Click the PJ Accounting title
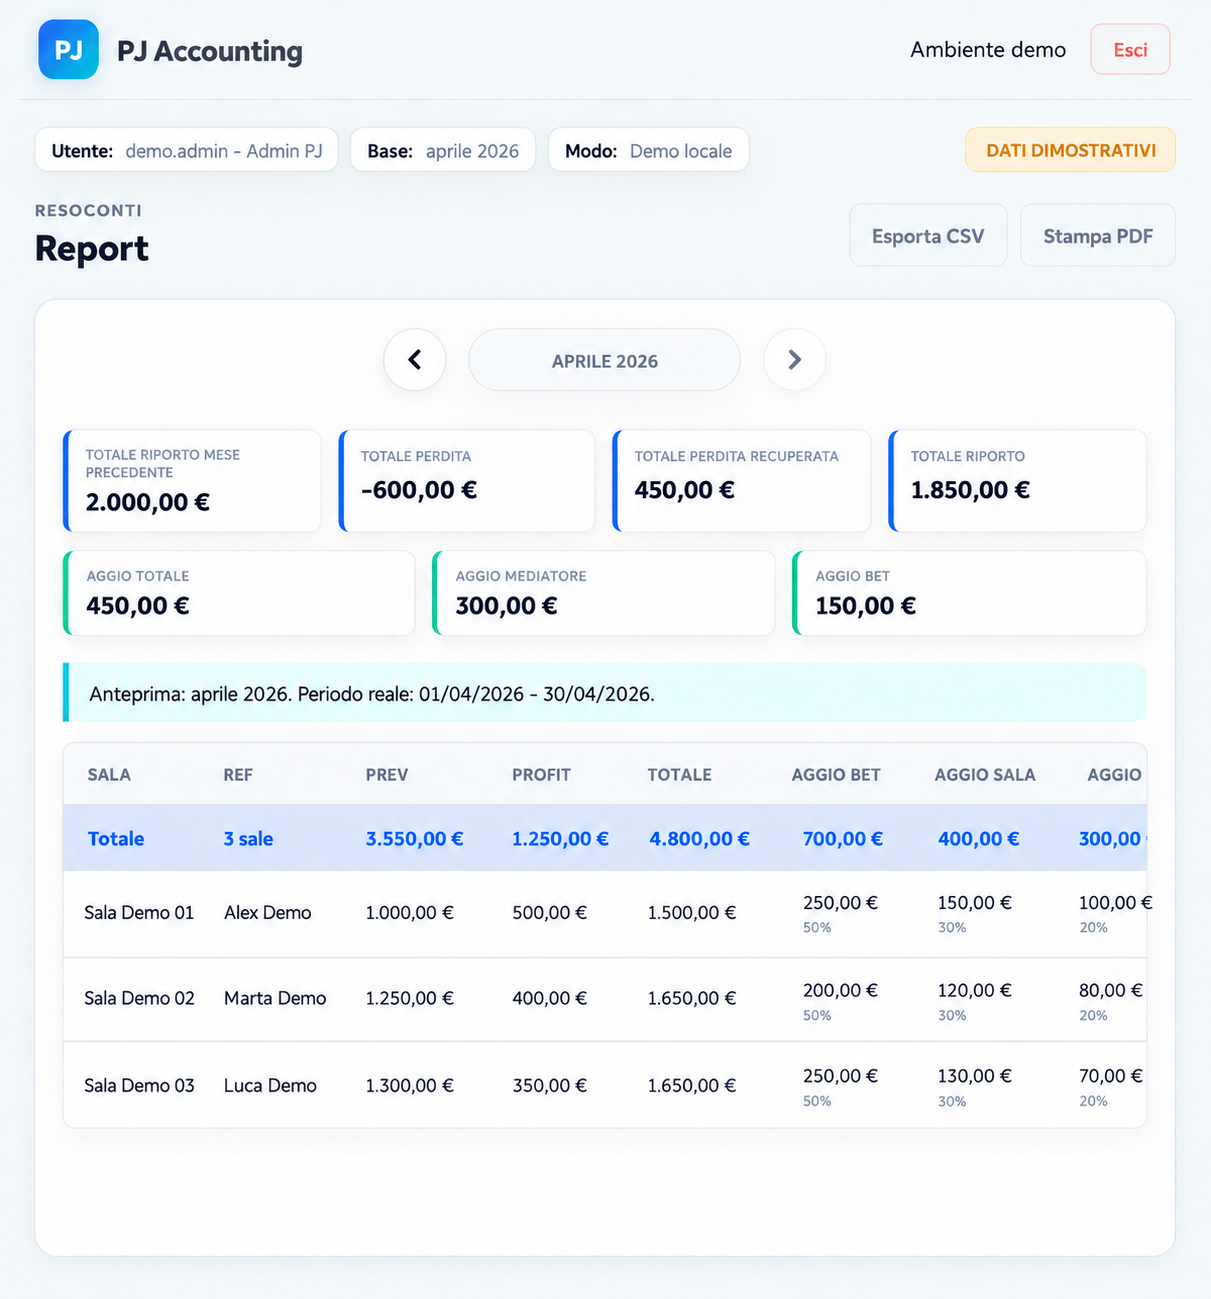The image size is (1211, 1299). click(x=210, y=51)
